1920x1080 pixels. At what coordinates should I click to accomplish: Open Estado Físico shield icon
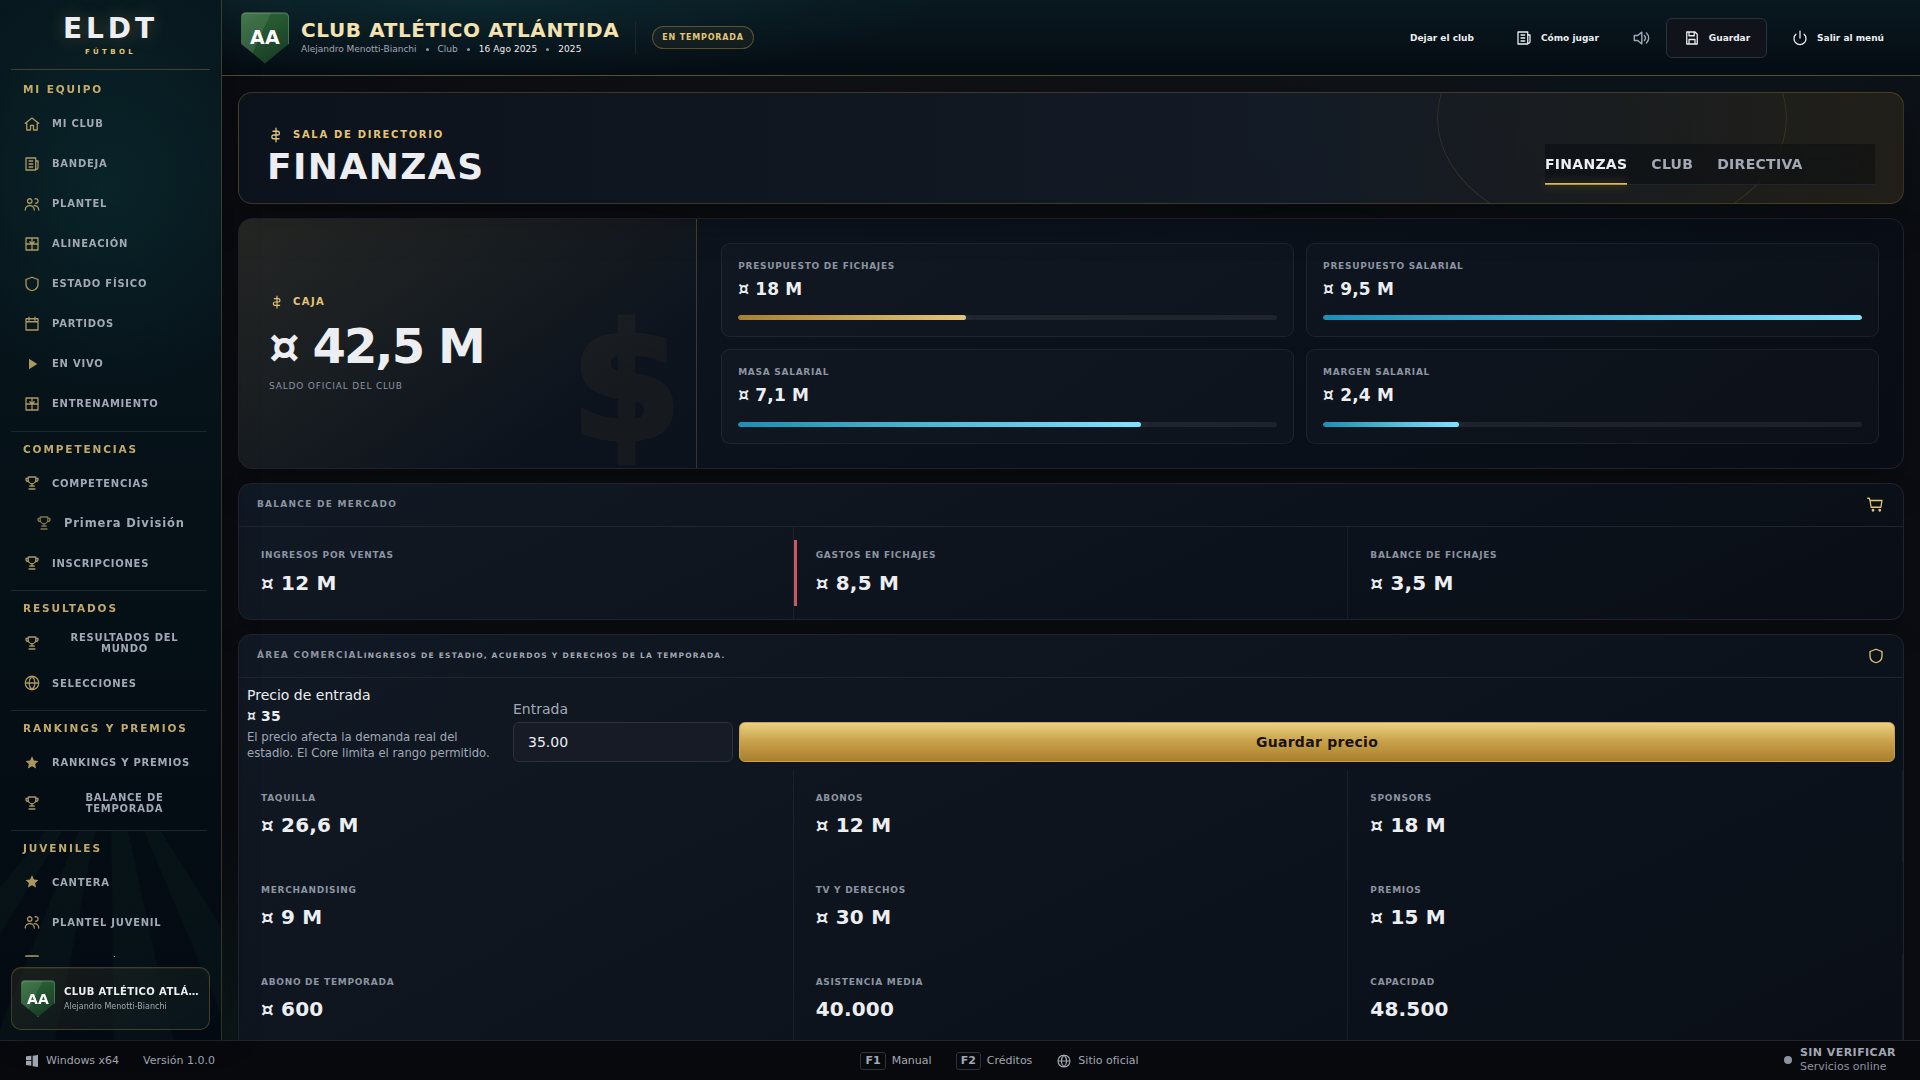point(32,284)
